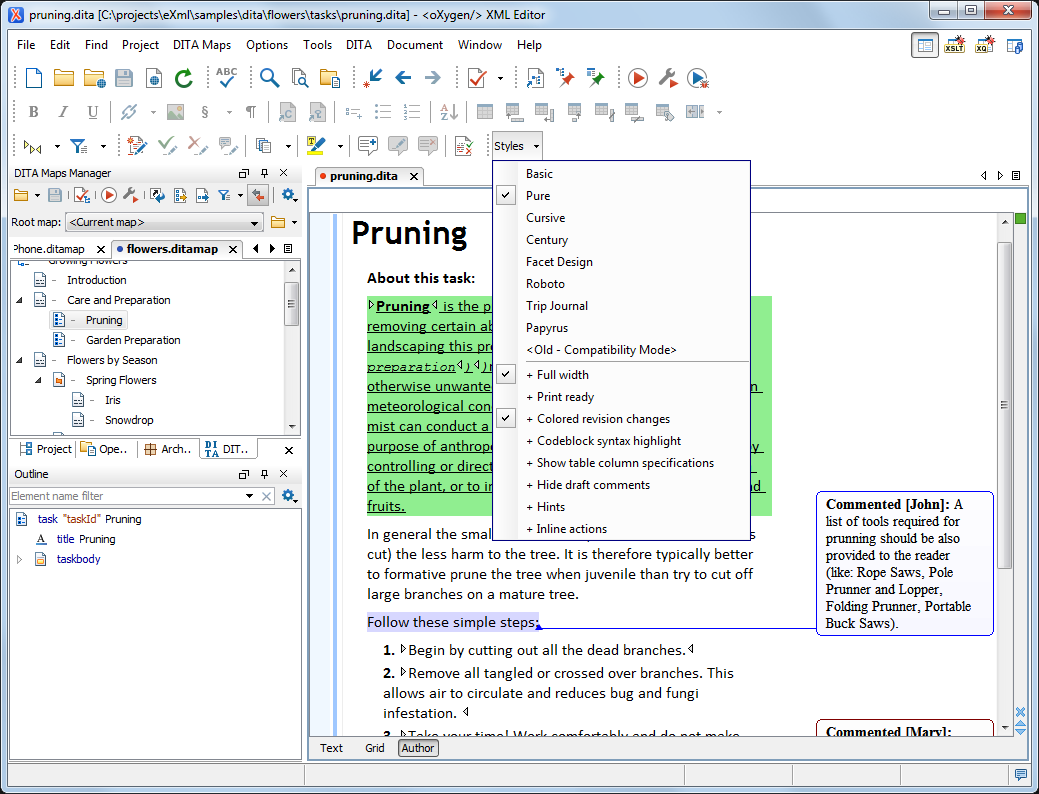Open the element name filter dropdown arrow

pos(249,496)
